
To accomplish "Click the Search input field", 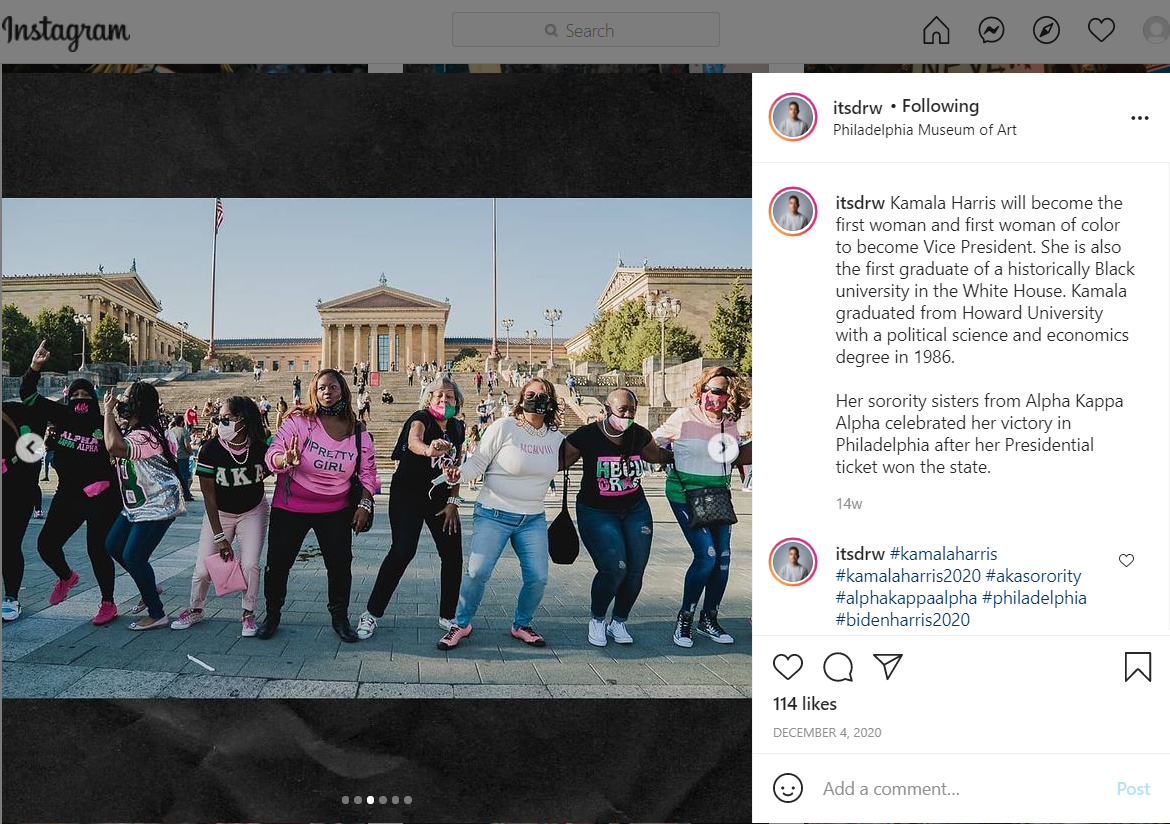I will coord(586,31).
